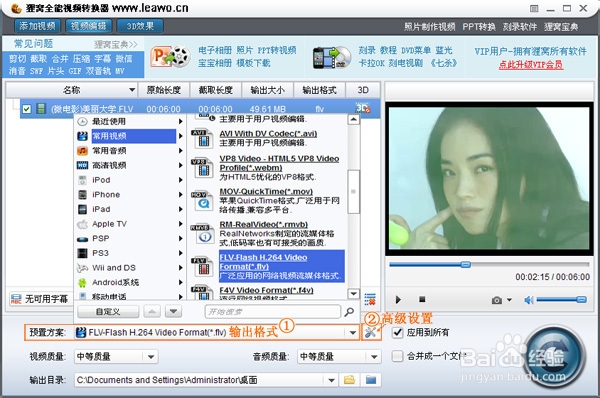Viewport: 600px width, 398px height.
Task: Open the 卡拉OK link
Action: [x=371, y=63]
